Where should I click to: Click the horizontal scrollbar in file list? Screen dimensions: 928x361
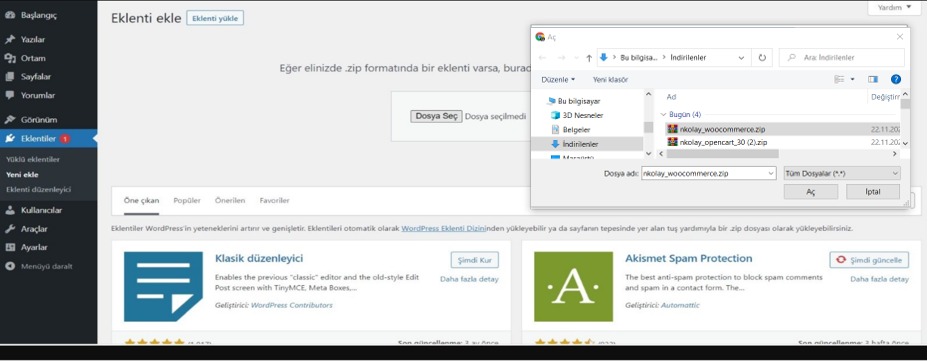tap(723, 154)
